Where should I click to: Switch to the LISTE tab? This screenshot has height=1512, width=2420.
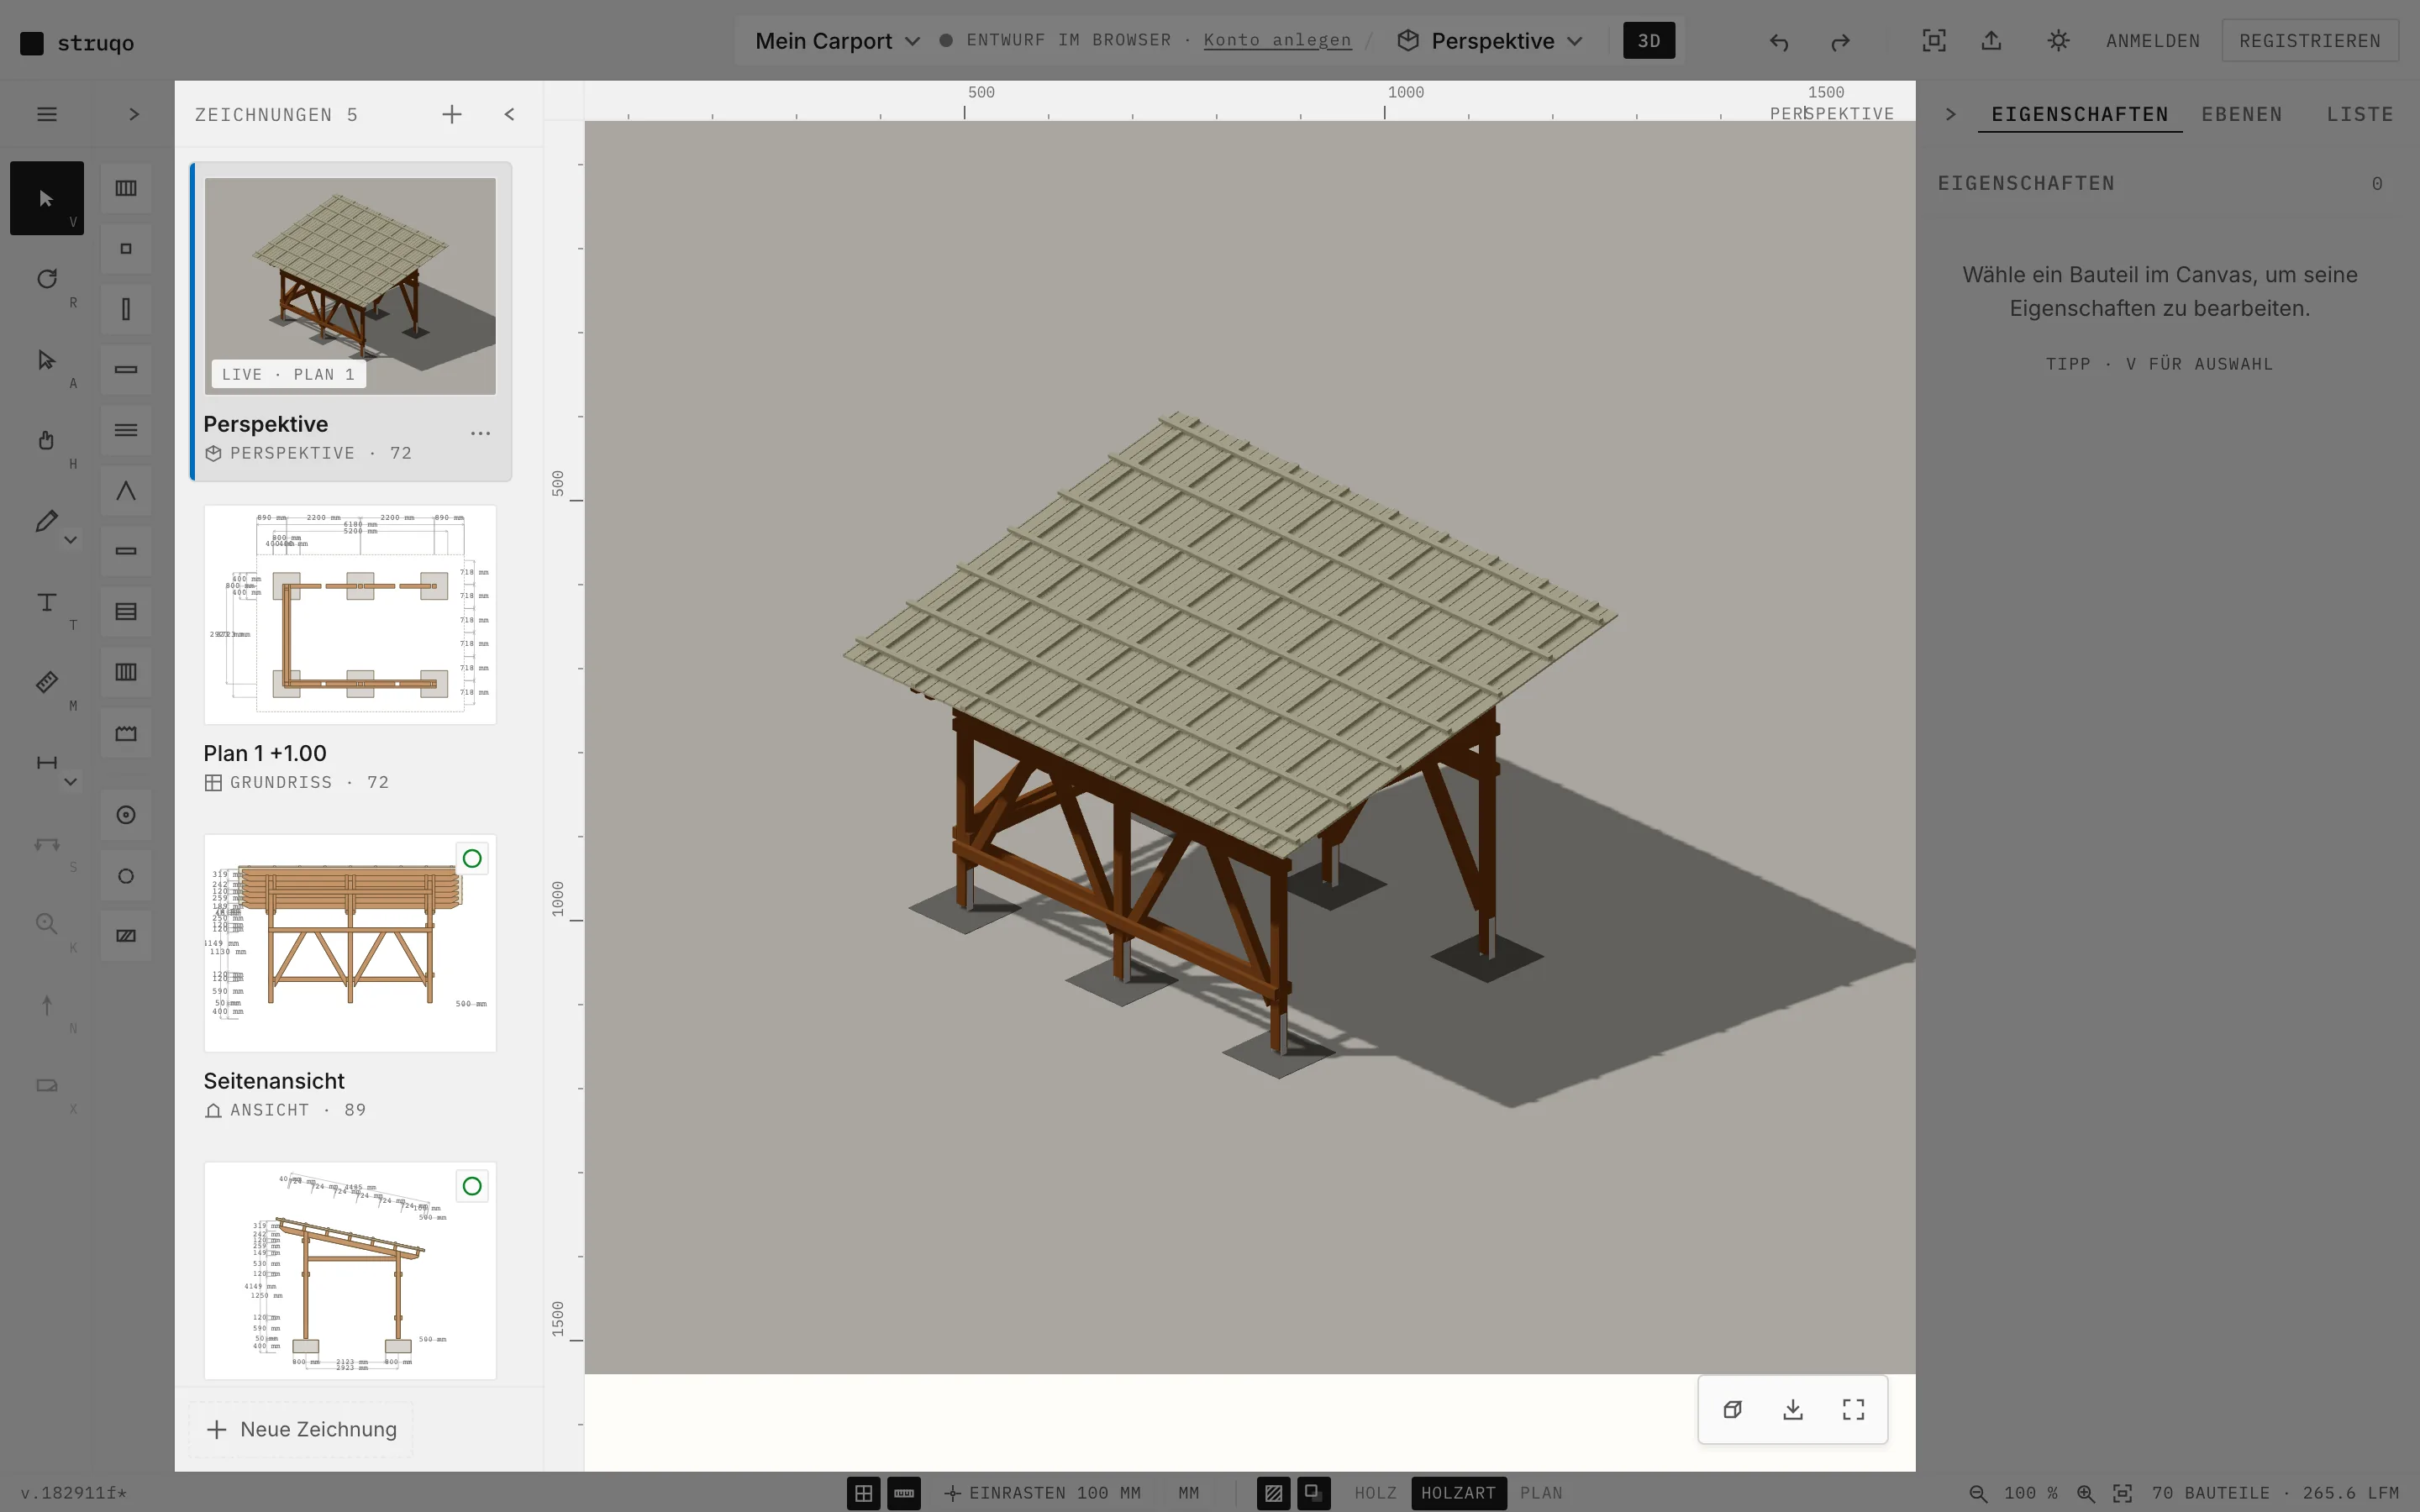2360,114
